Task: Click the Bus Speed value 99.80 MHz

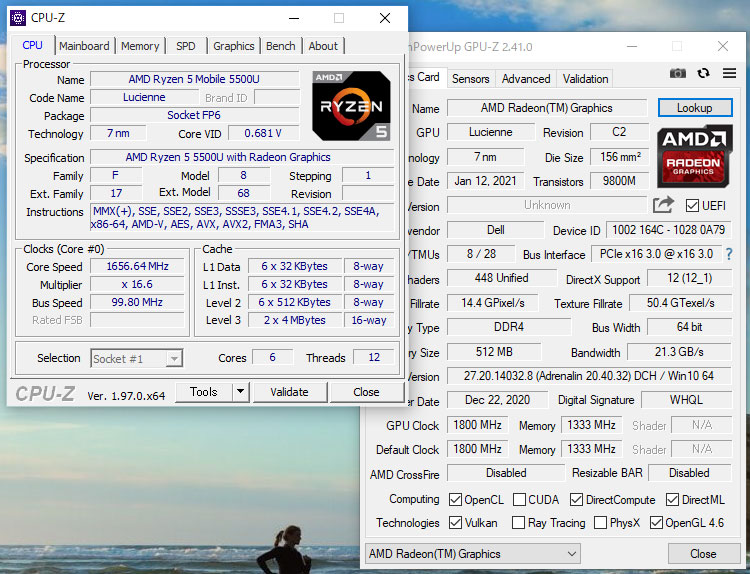Action: 137,302
